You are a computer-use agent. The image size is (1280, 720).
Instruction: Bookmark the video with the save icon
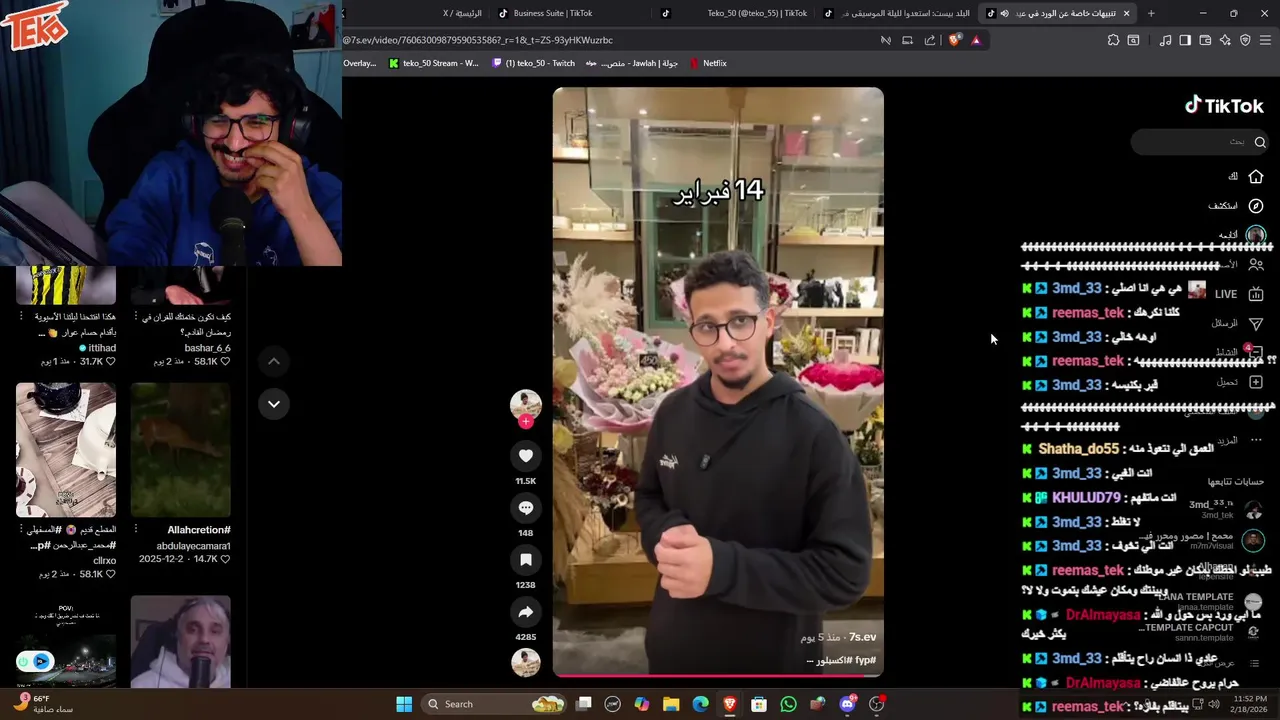point(526,560)
